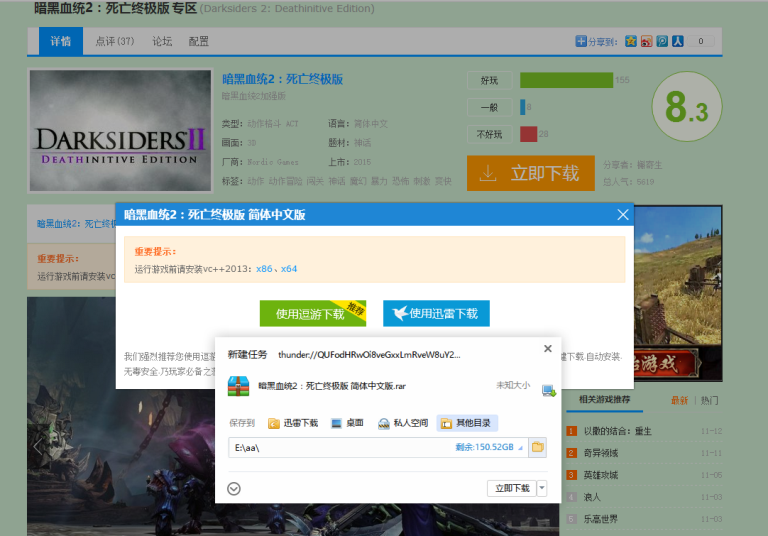
Task: Vote 好玩 for the game
Action: [489, 80]
